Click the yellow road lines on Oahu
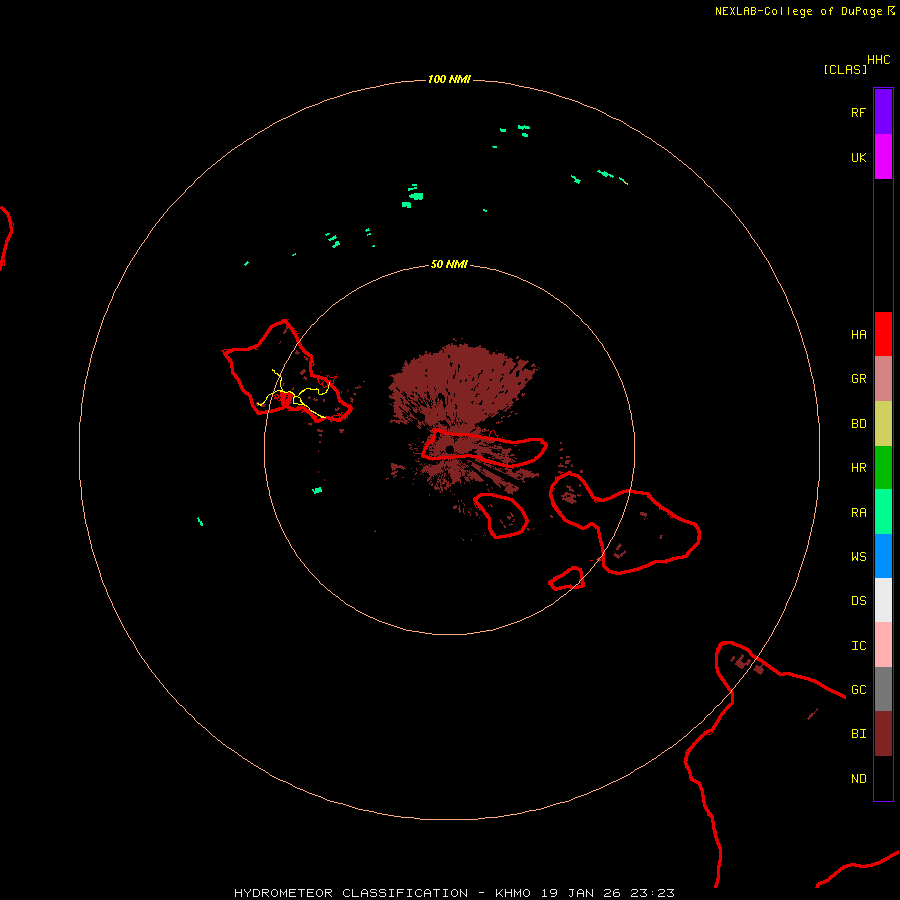 coord(293,395)
